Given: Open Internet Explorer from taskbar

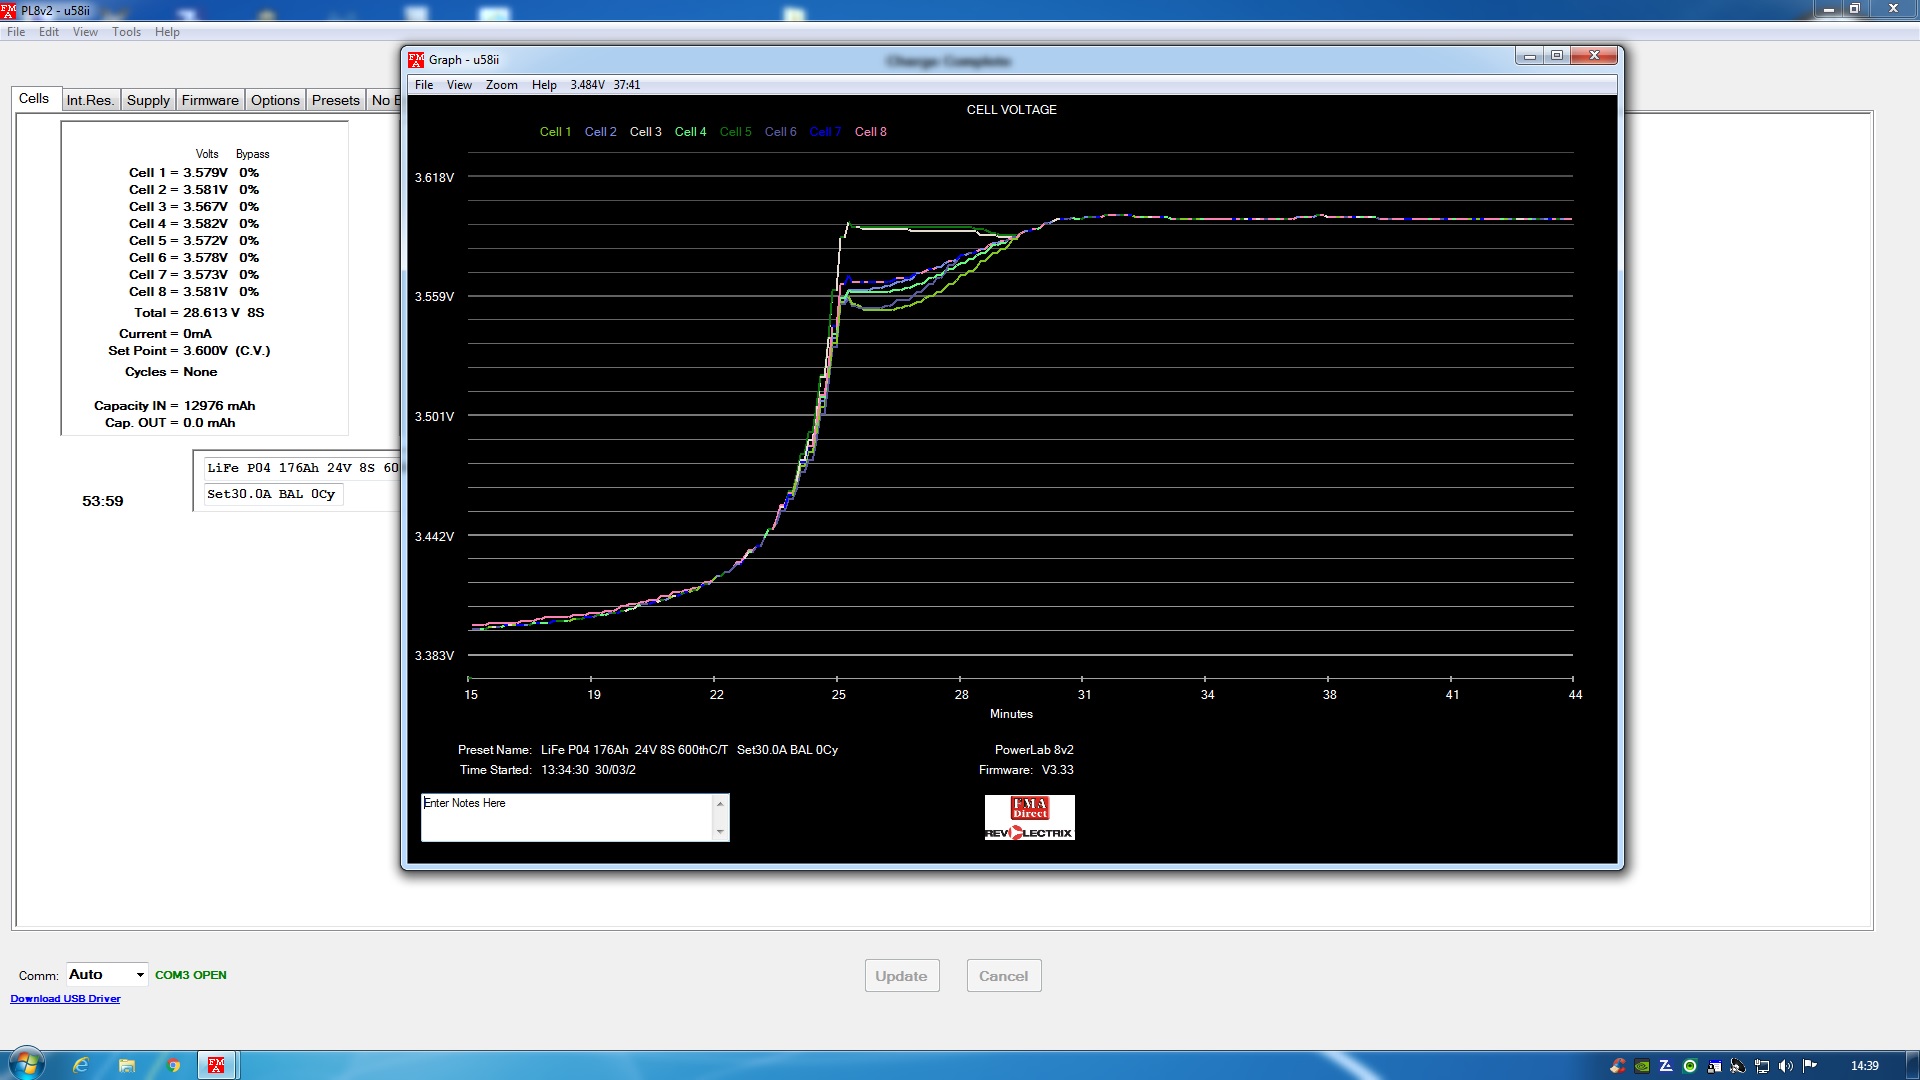Looking at the screenshot, I should pyautogui.click(x=81, y=1065).
